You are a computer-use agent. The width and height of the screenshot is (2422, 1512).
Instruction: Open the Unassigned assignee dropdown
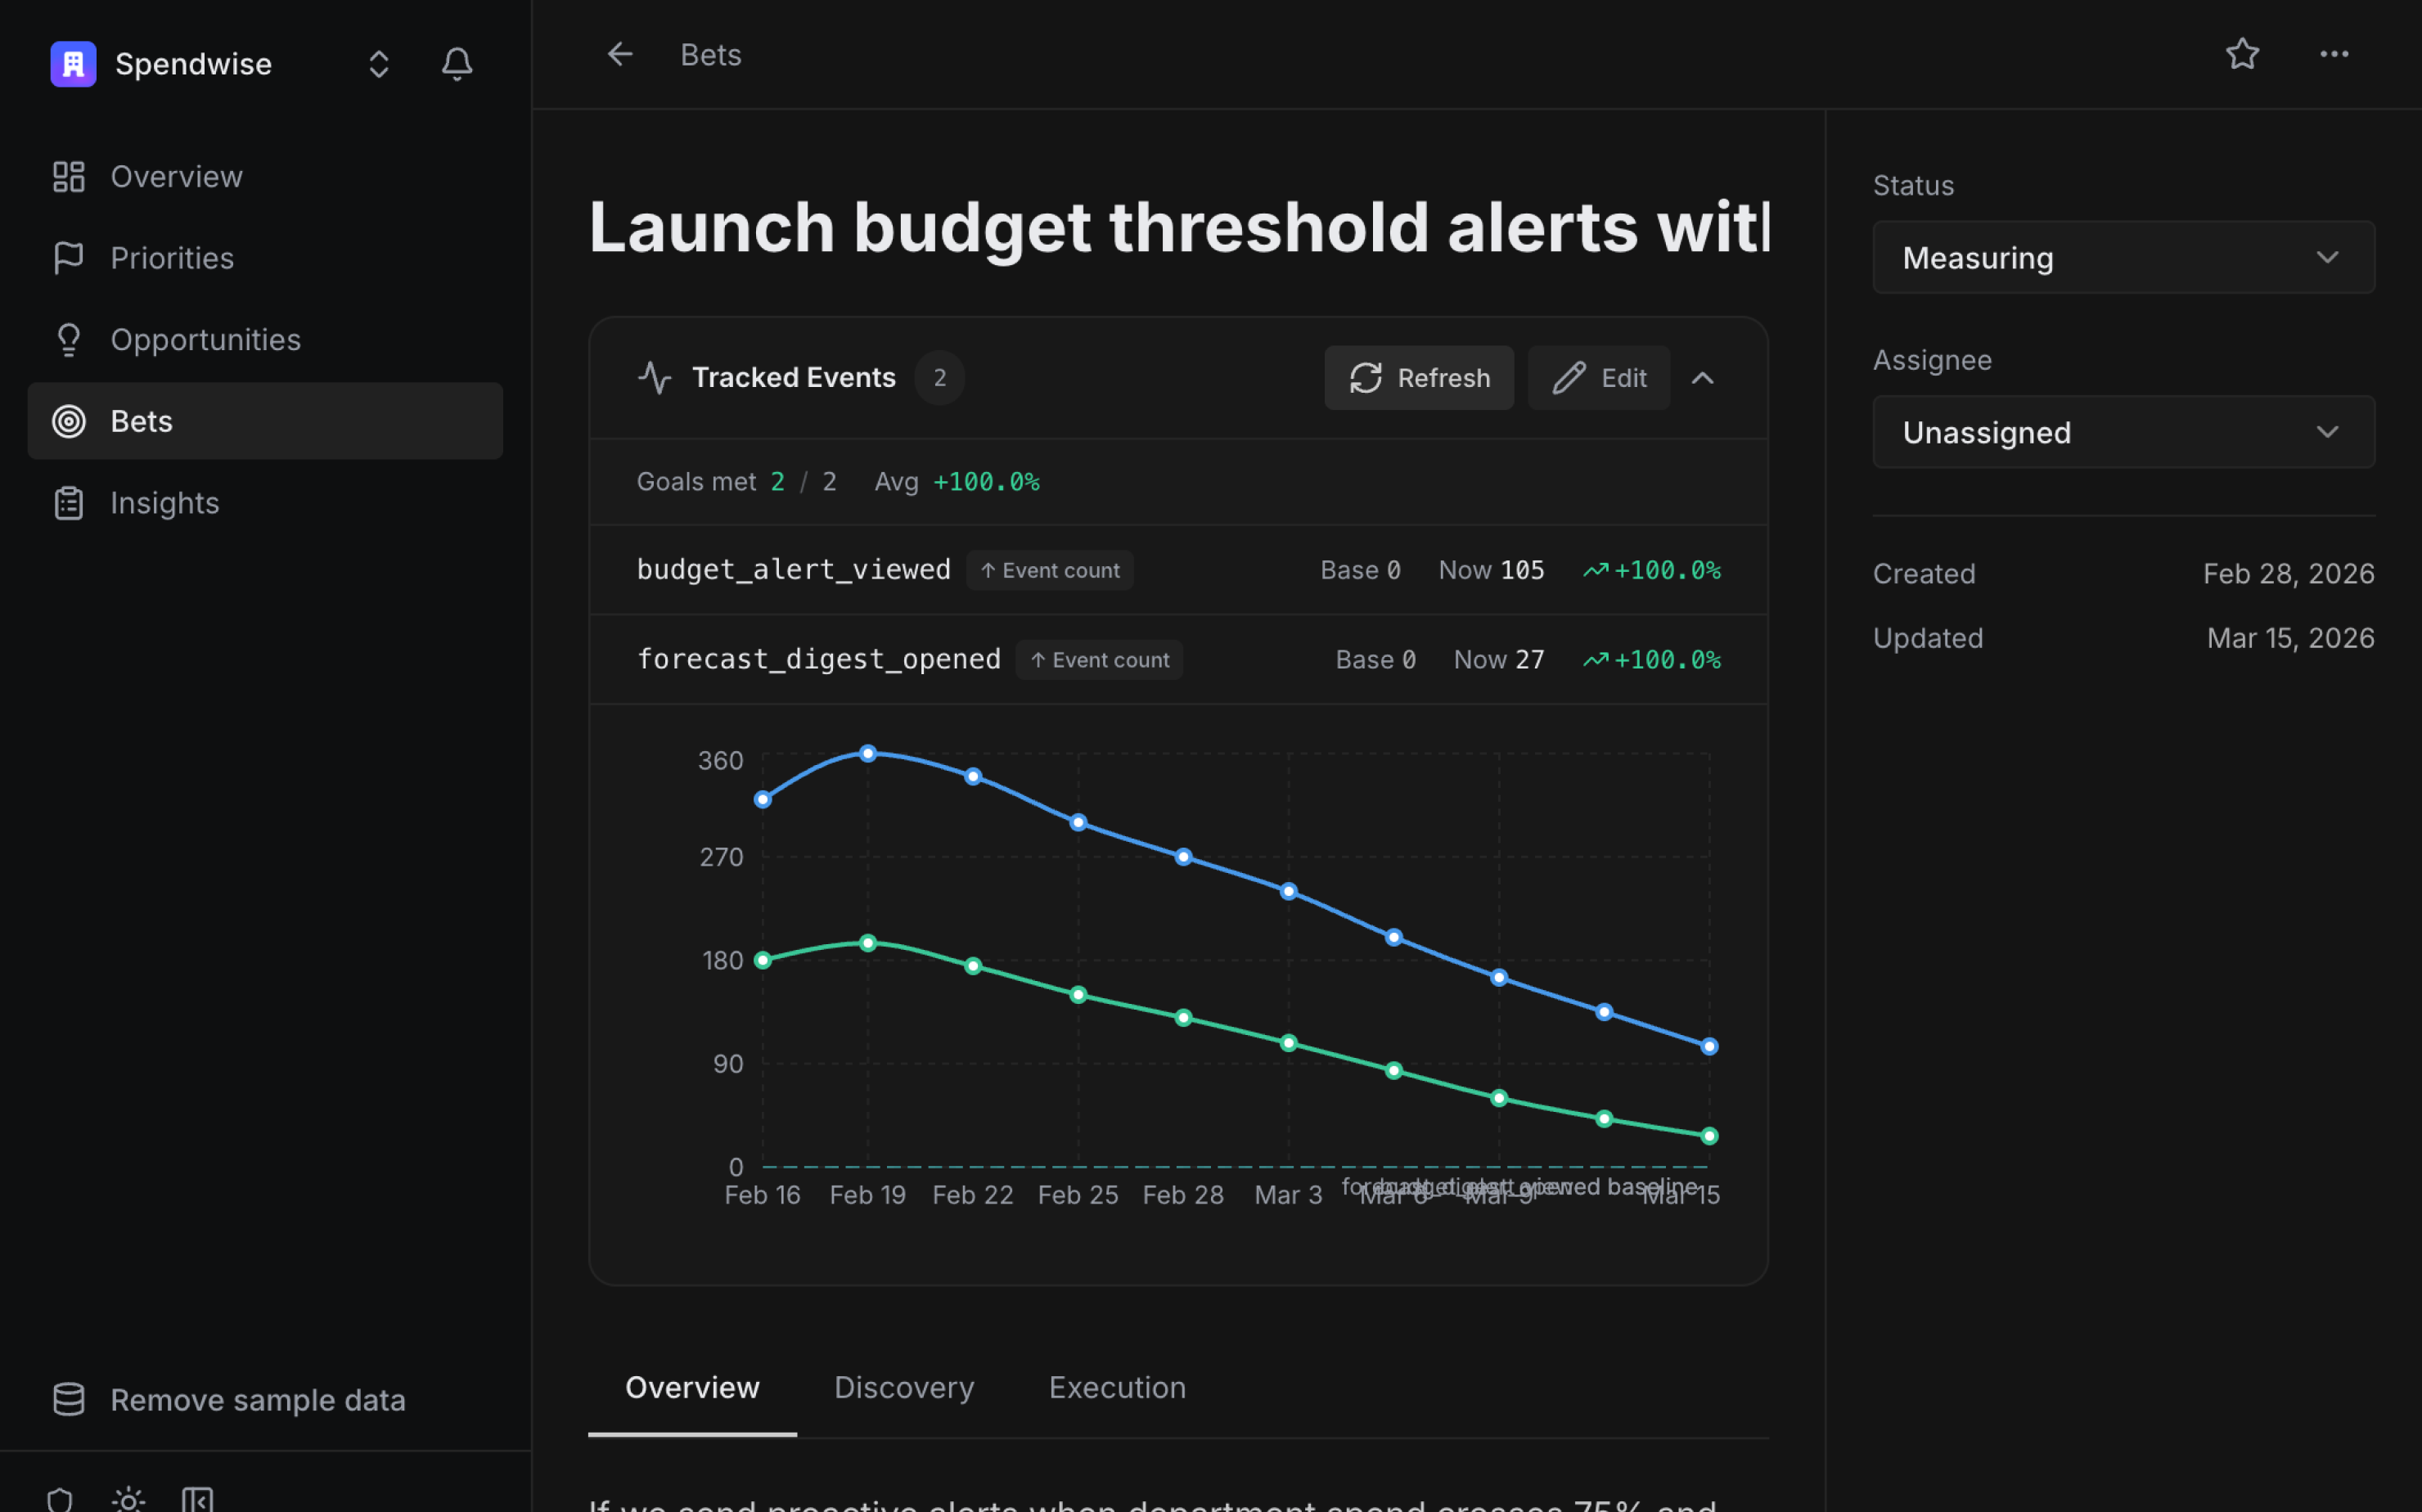click(x=2122, y=432)
